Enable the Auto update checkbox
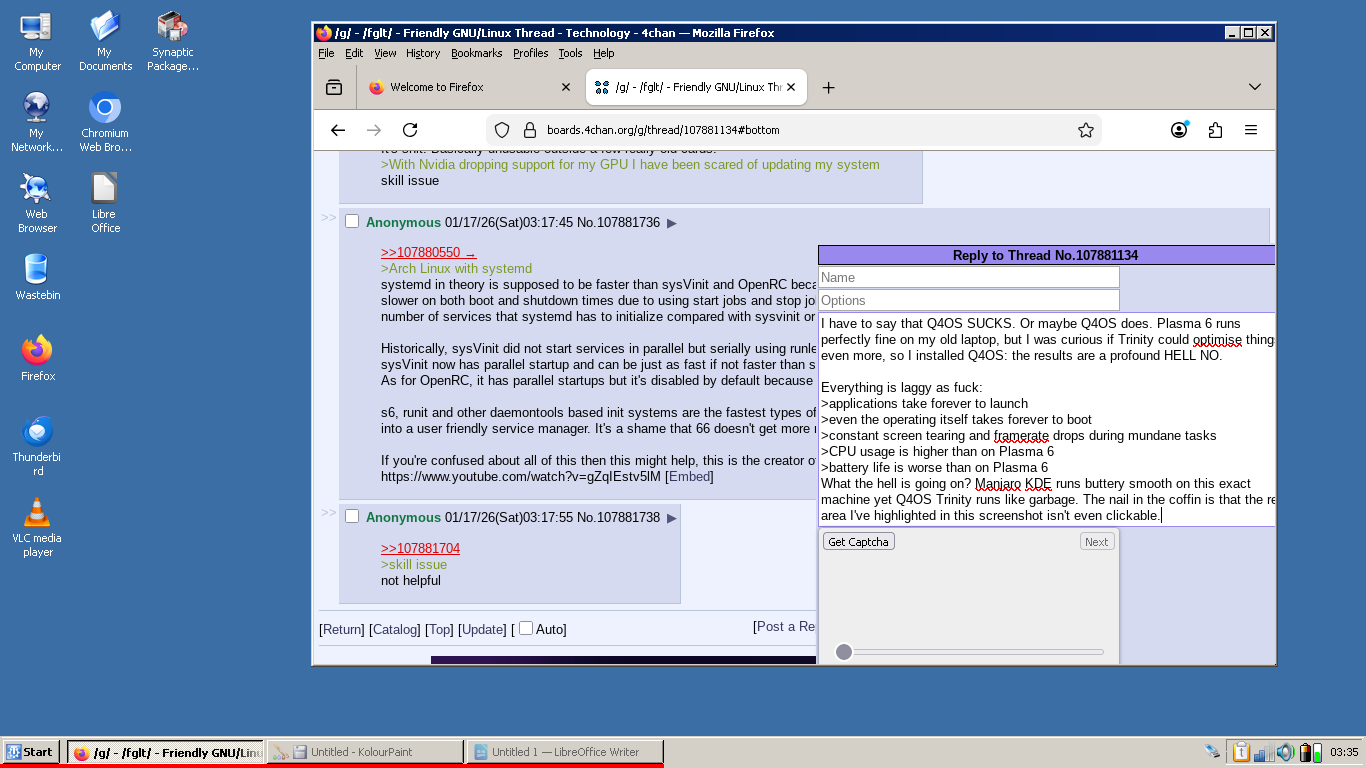Image resolution: width=1366 pixels, height=768 pixels. (x=526, y=628)
